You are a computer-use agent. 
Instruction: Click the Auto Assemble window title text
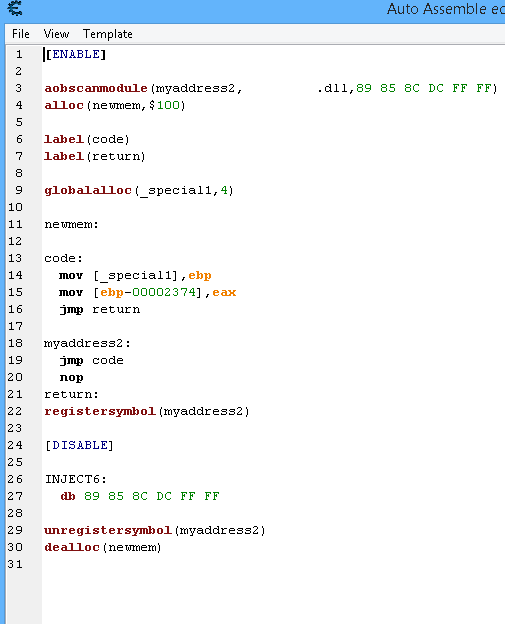446,9
